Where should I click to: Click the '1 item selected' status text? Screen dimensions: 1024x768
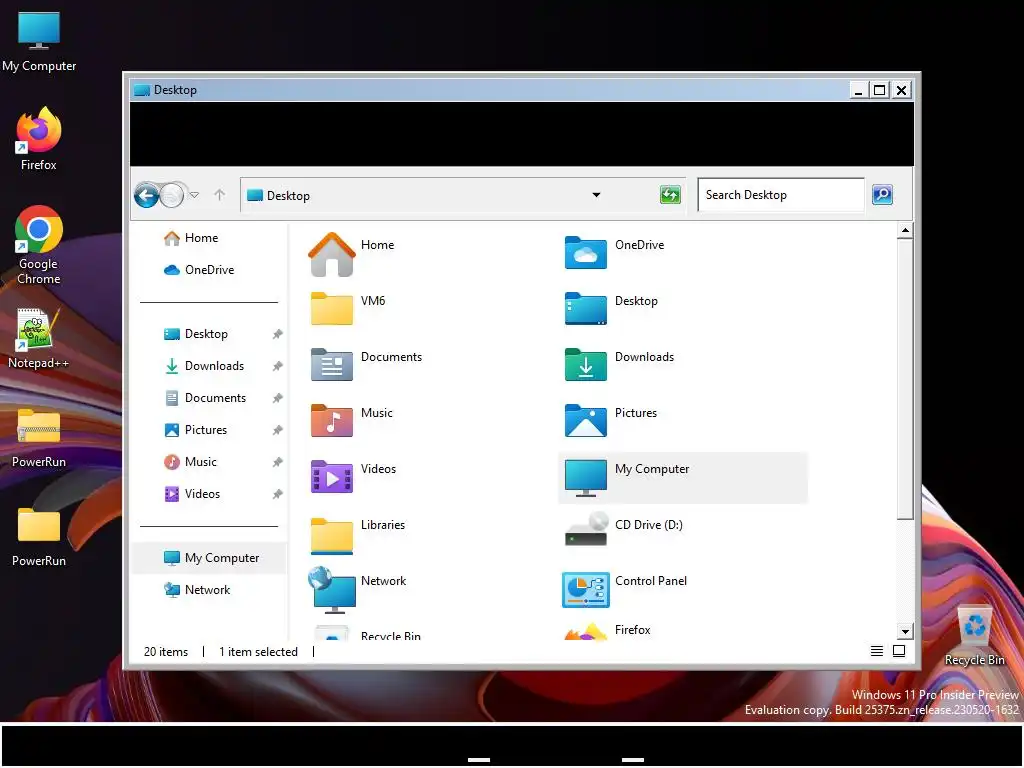click(x=258, y=652)
